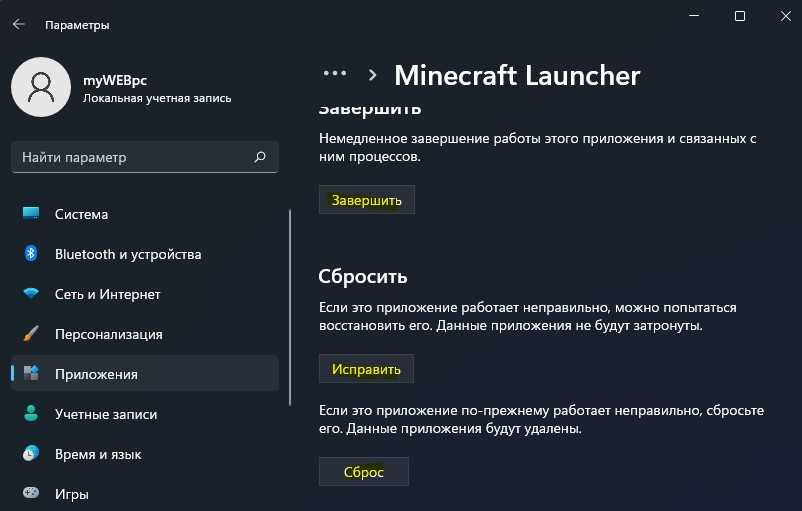Focus the Найти параметр search field
The height and width of the screenshot is (511, 802).
click(x=130, y=157)
